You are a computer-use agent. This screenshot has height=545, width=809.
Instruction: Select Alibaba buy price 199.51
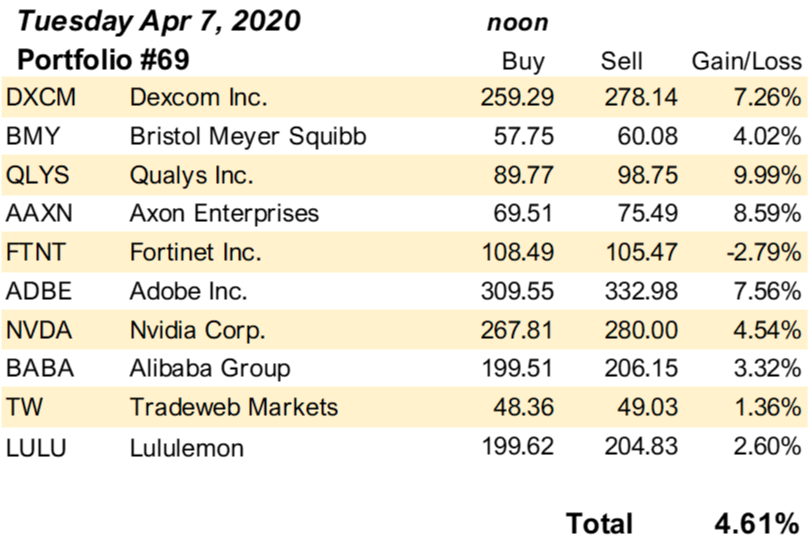coord(517,368)
